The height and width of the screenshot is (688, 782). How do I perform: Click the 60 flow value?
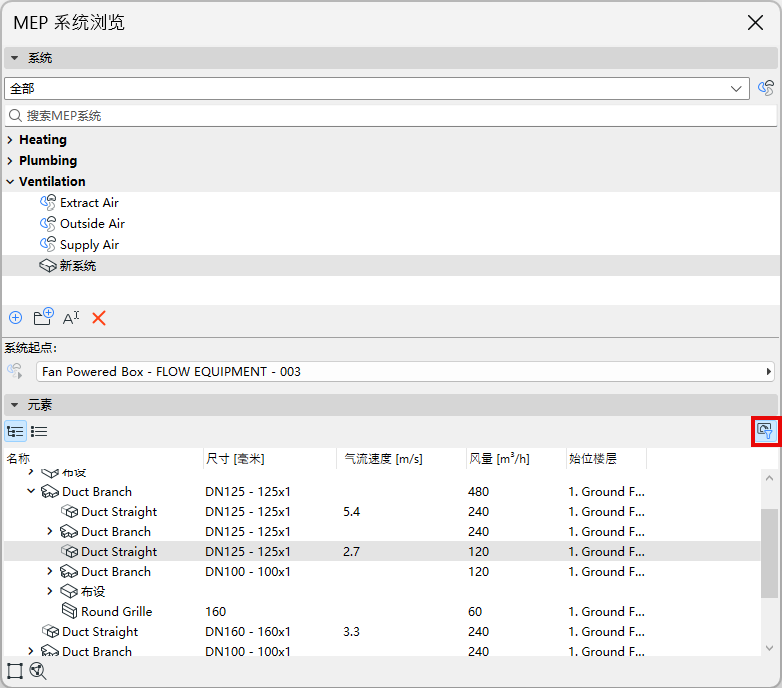point(475,612)
